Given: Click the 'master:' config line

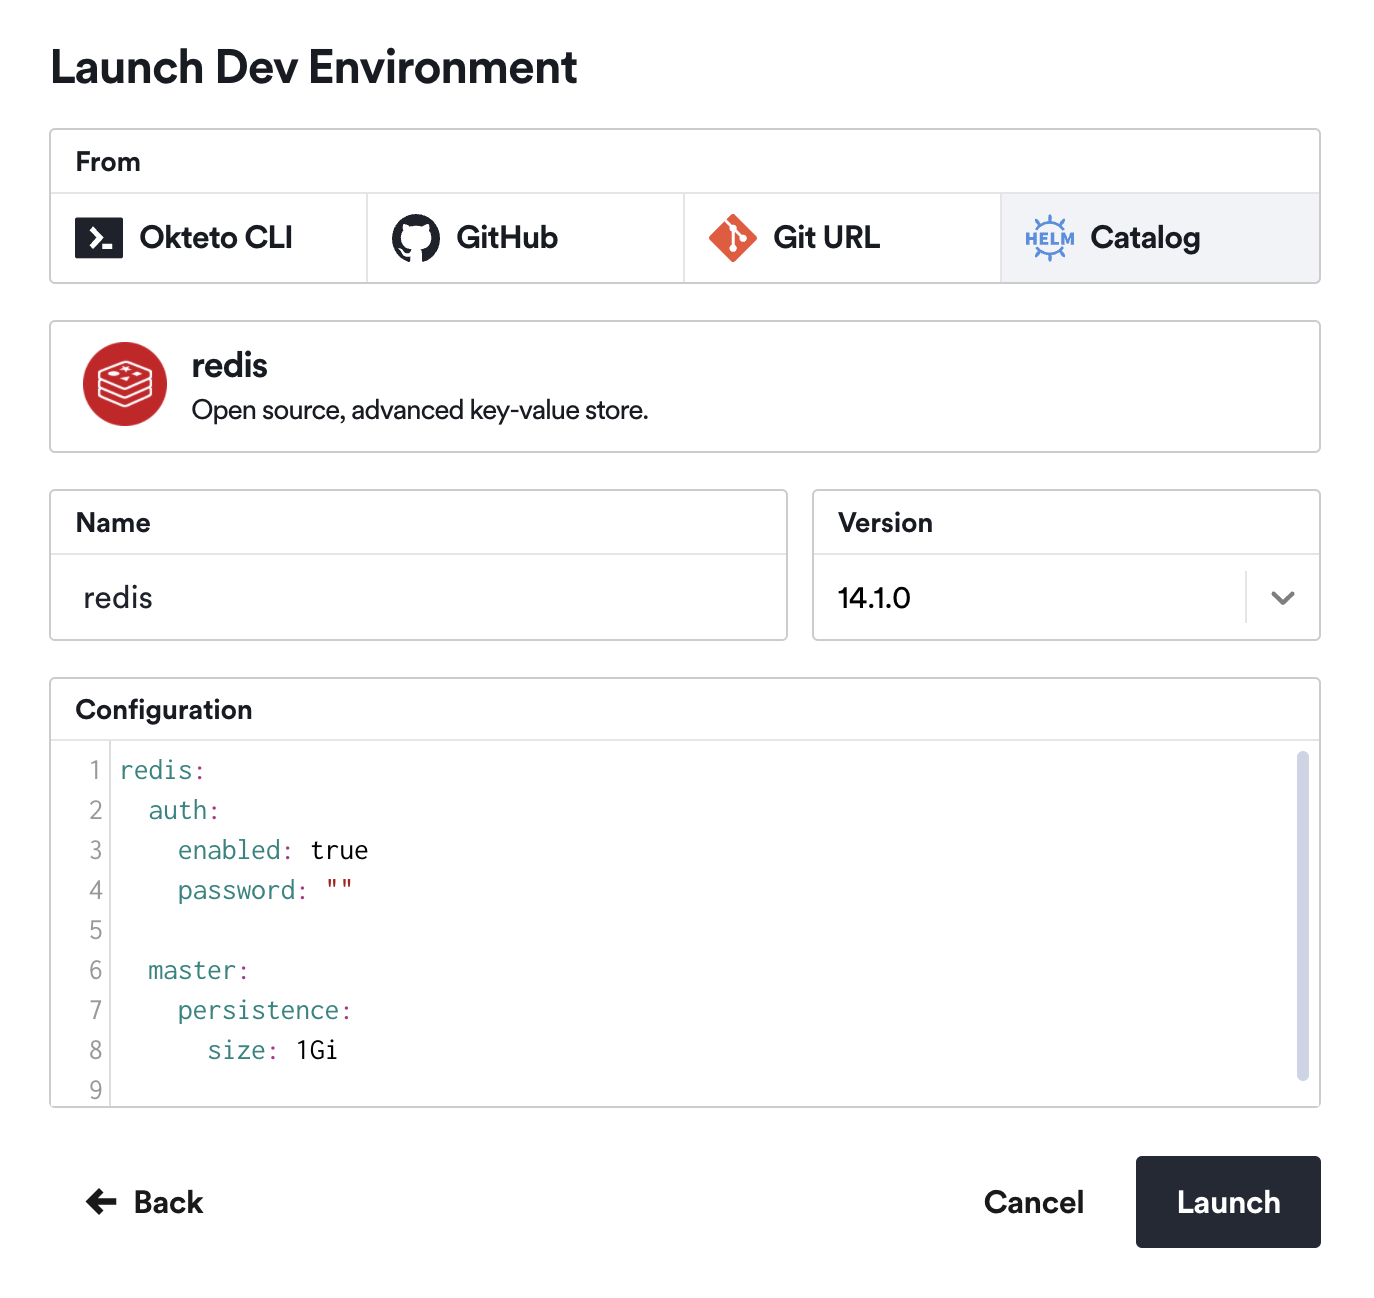Looking at the screenshot, I should coord(199,970).
